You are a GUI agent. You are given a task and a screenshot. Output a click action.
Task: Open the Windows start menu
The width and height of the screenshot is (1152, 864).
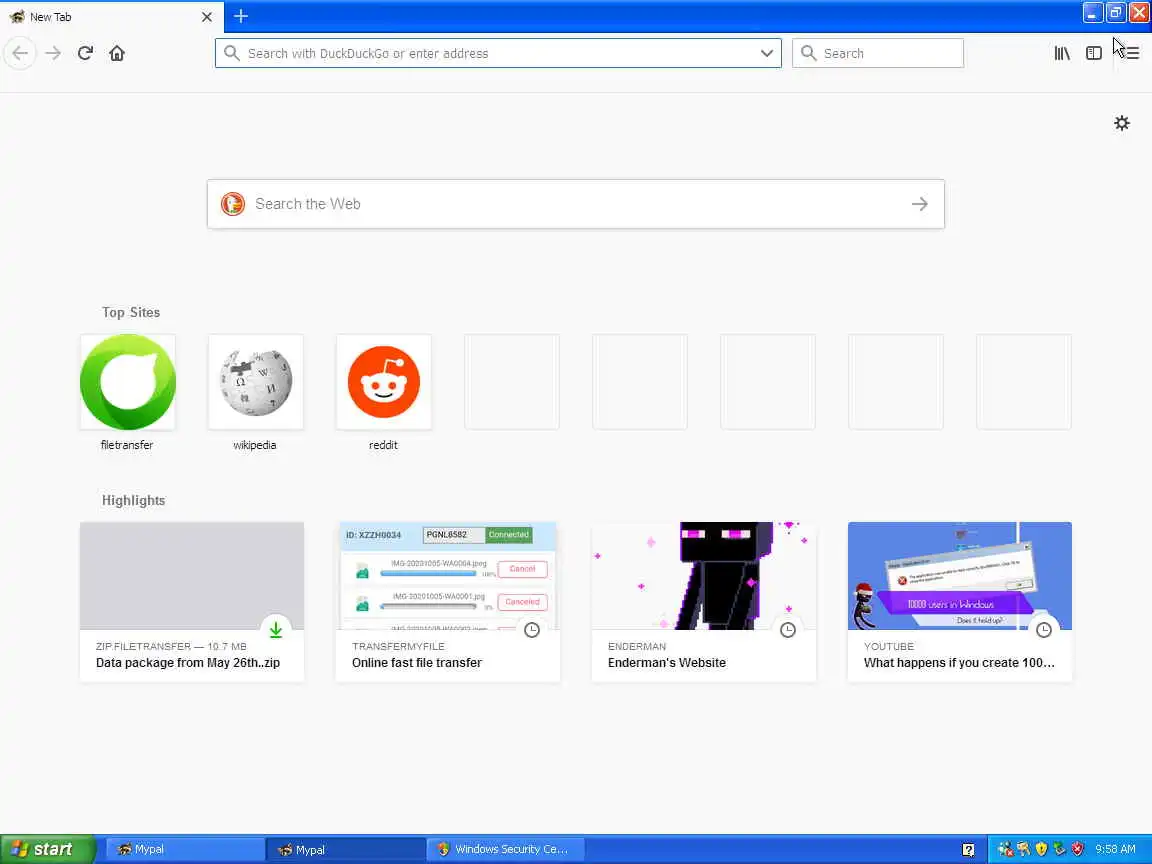click(x=47, y=849)
